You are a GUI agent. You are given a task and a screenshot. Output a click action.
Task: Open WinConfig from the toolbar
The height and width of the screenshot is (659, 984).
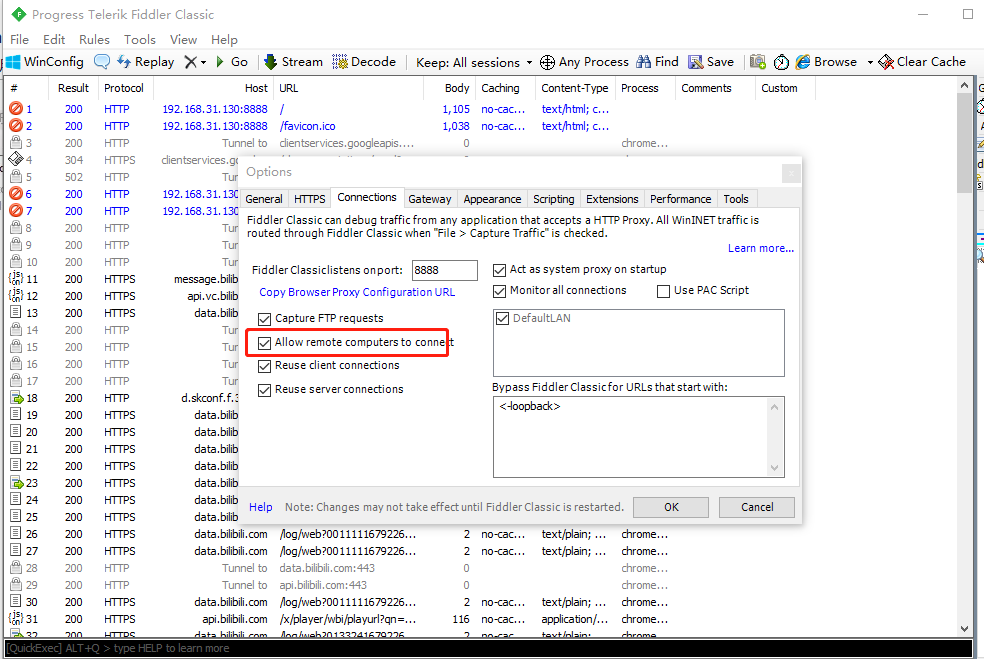(x=45, y=62)
